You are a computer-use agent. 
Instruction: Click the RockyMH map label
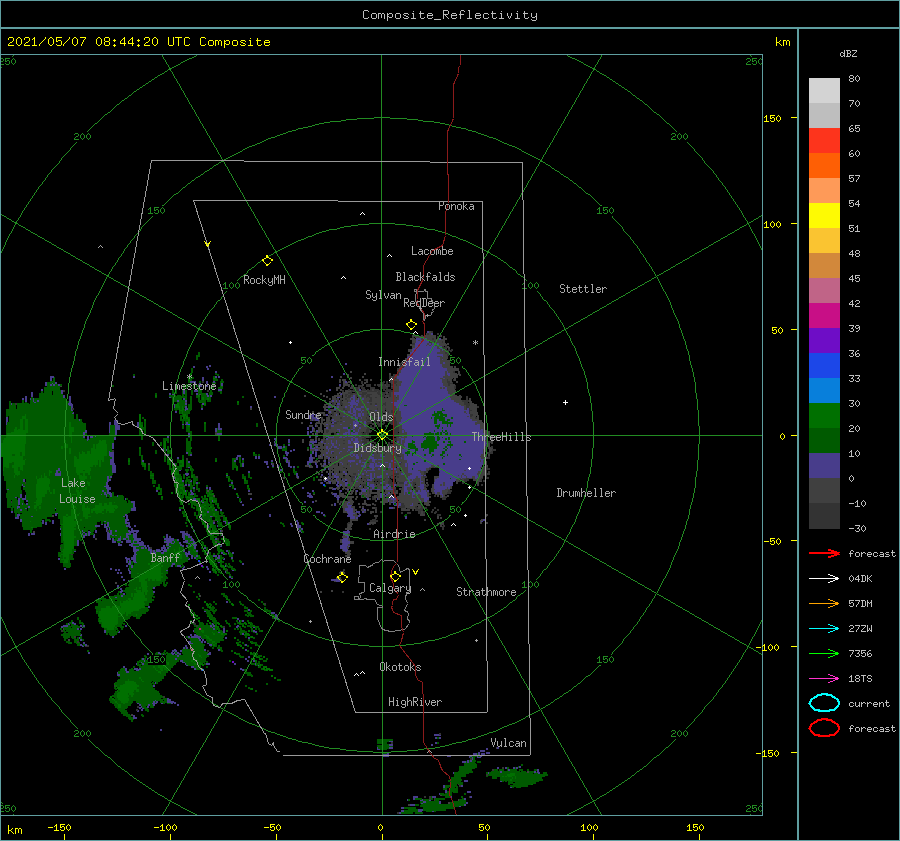[264, 280]
